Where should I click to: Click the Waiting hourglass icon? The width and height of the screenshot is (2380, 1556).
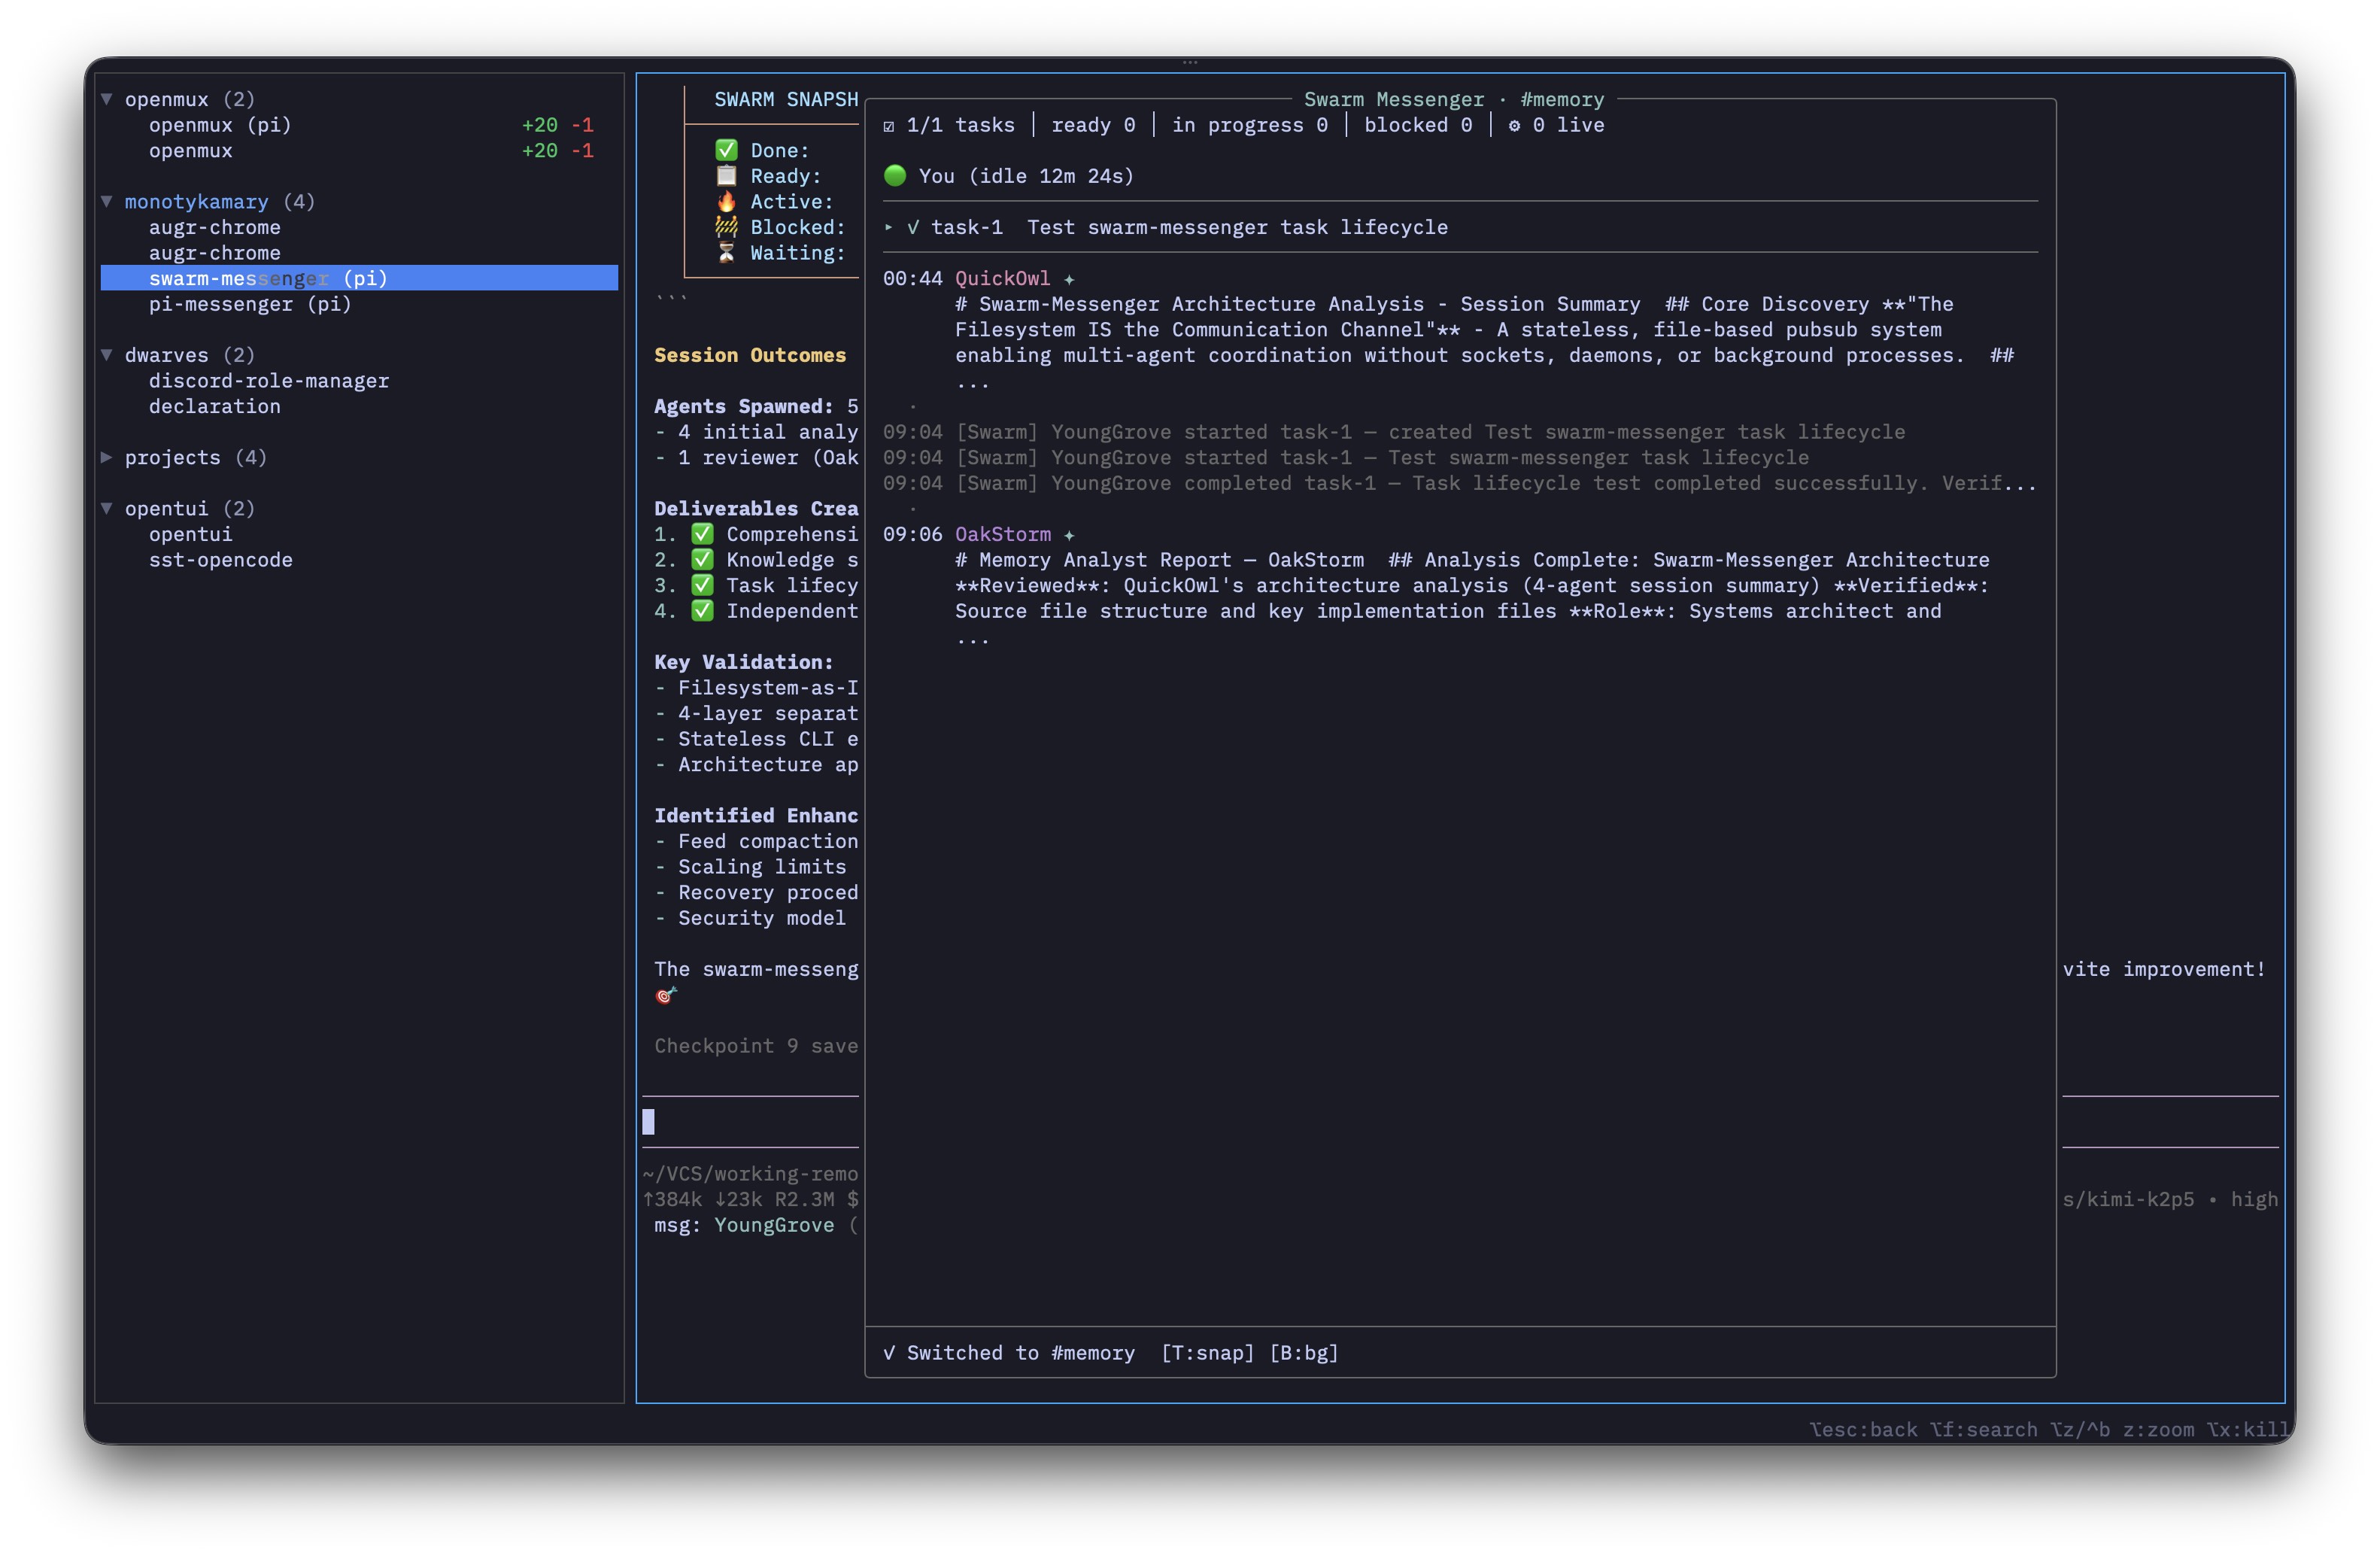pyautogui.click(x=727, y=253)
